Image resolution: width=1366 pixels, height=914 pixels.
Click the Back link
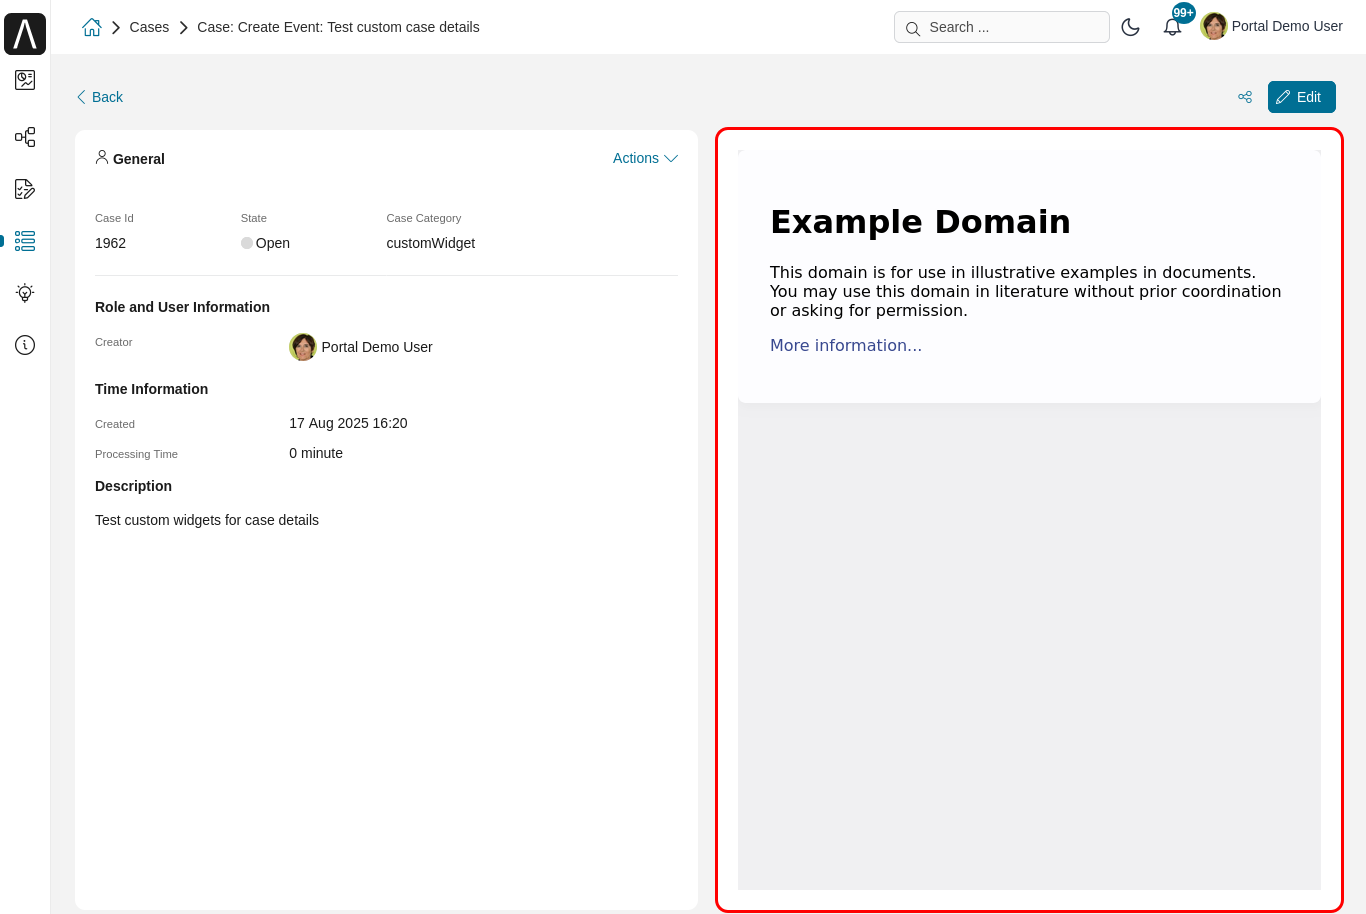pos(99,97)
